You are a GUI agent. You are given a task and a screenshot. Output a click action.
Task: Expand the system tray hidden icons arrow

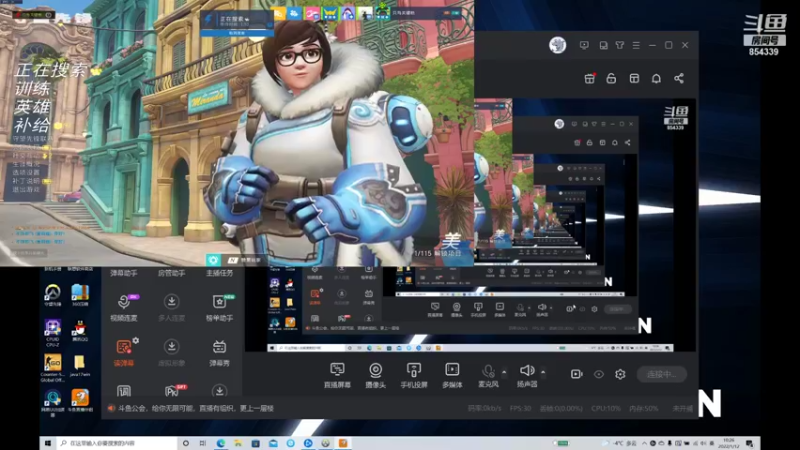(644, 443)
